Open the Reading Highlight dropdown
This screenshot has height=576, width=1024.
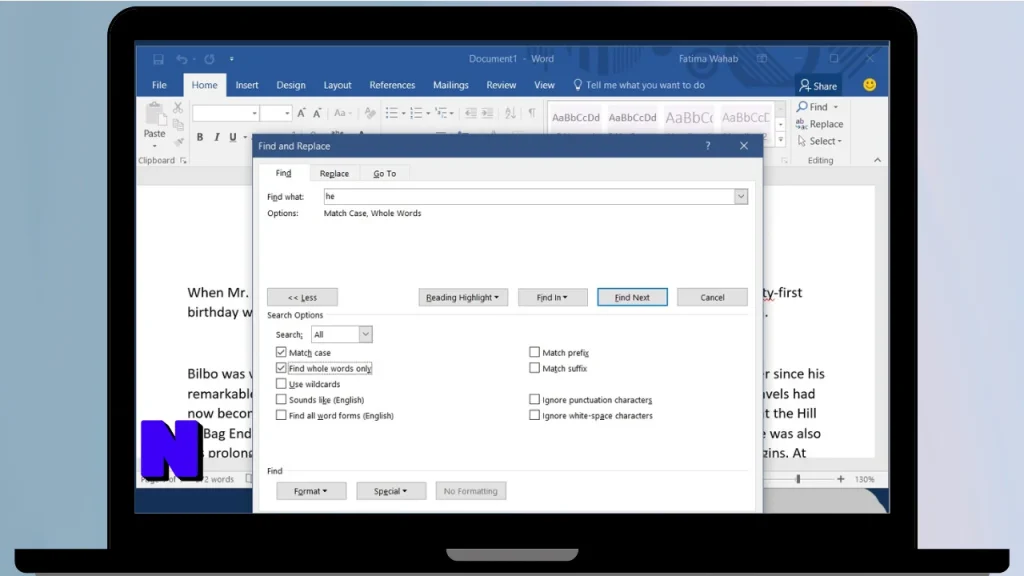462,297
